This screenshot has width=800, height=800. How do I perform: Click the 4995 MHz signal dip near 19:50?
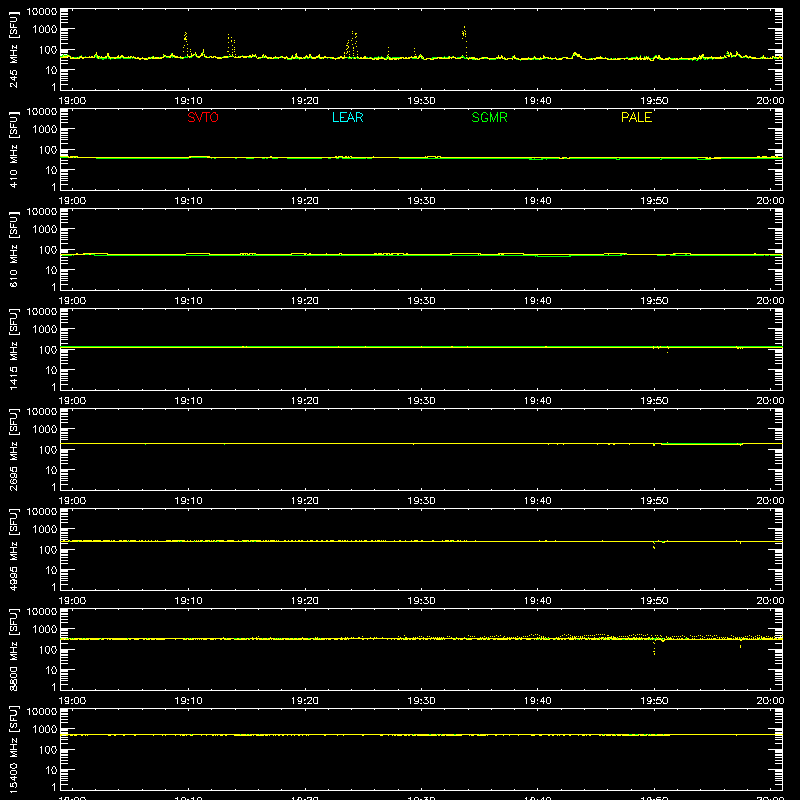654,545
